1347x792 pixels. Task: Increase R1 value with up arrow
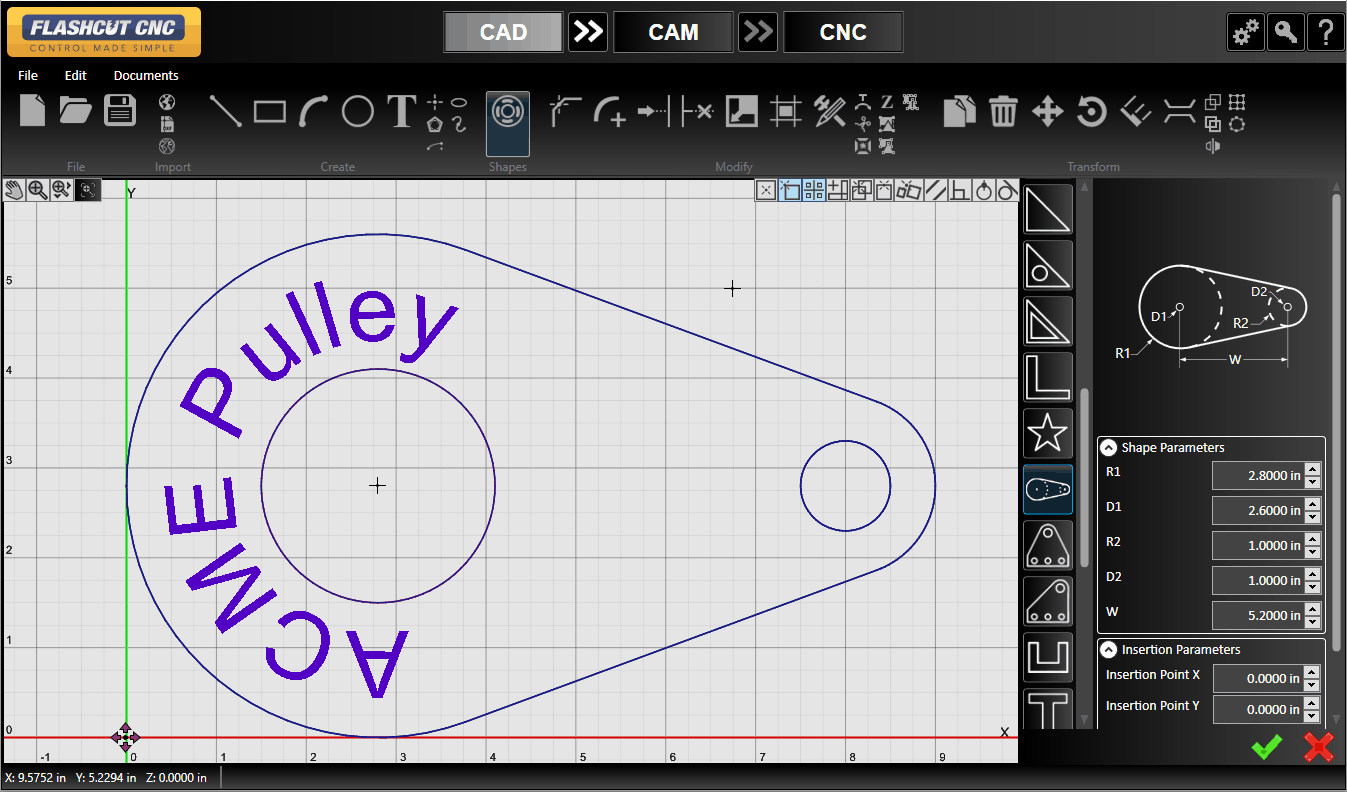[x=1313, y=470]
